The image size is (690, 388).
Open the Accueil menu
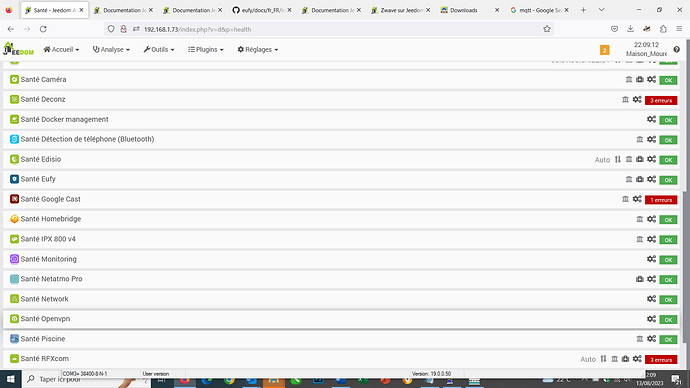pos(61,50)
